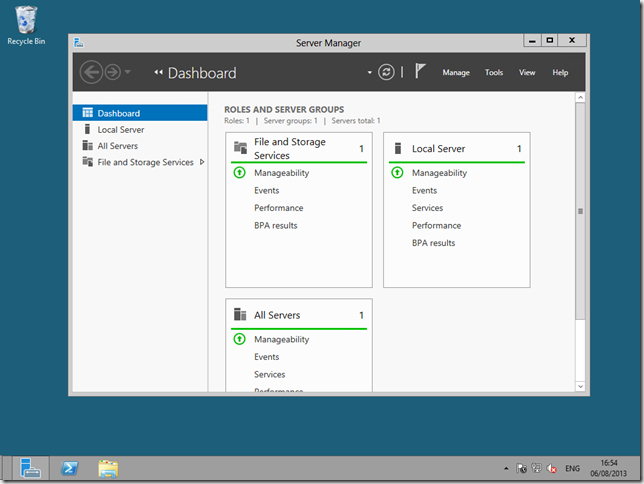Click the dashboard scrollbar down arrow

point(580,386)
